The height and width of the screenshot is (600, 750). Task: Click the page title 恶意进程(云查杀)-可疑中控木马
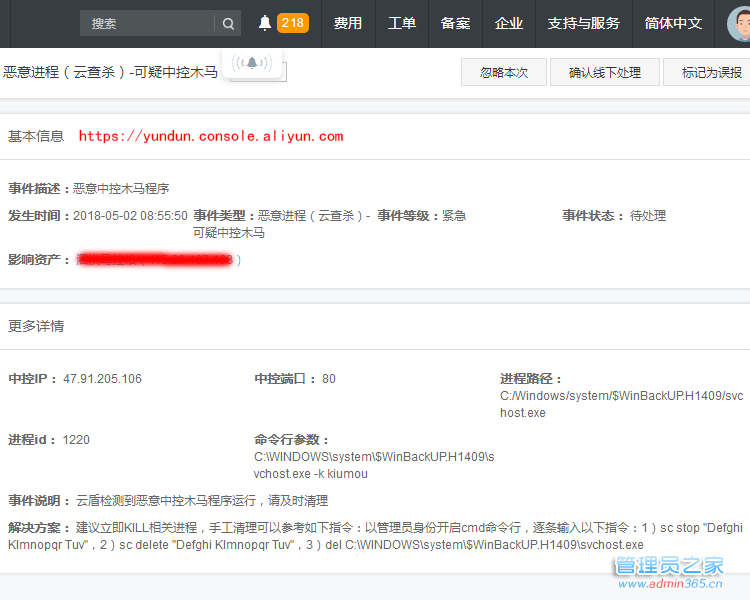pos(110,72)
